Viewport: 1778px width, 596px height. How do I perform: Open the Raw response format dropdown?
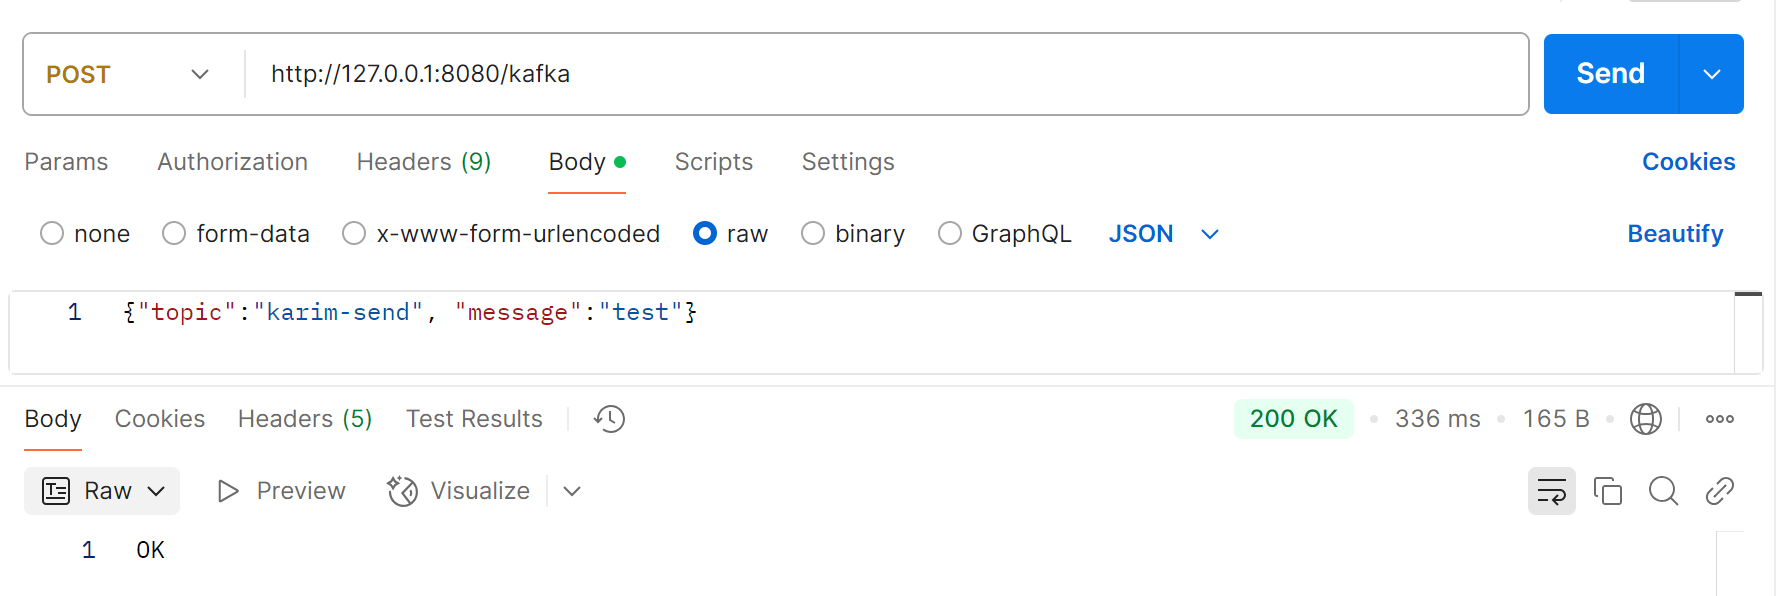[x=102, y=491]
